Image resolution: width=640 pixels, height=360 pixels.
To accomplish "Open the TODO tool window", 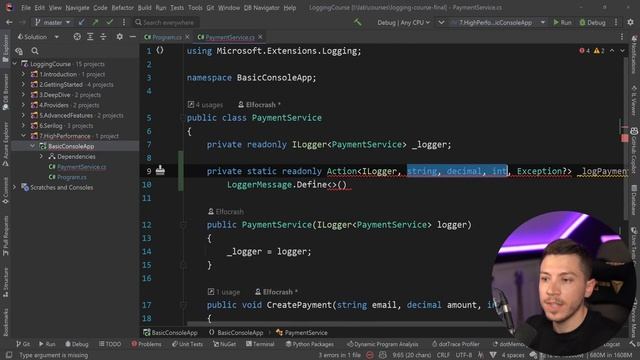I will point(110,344).
